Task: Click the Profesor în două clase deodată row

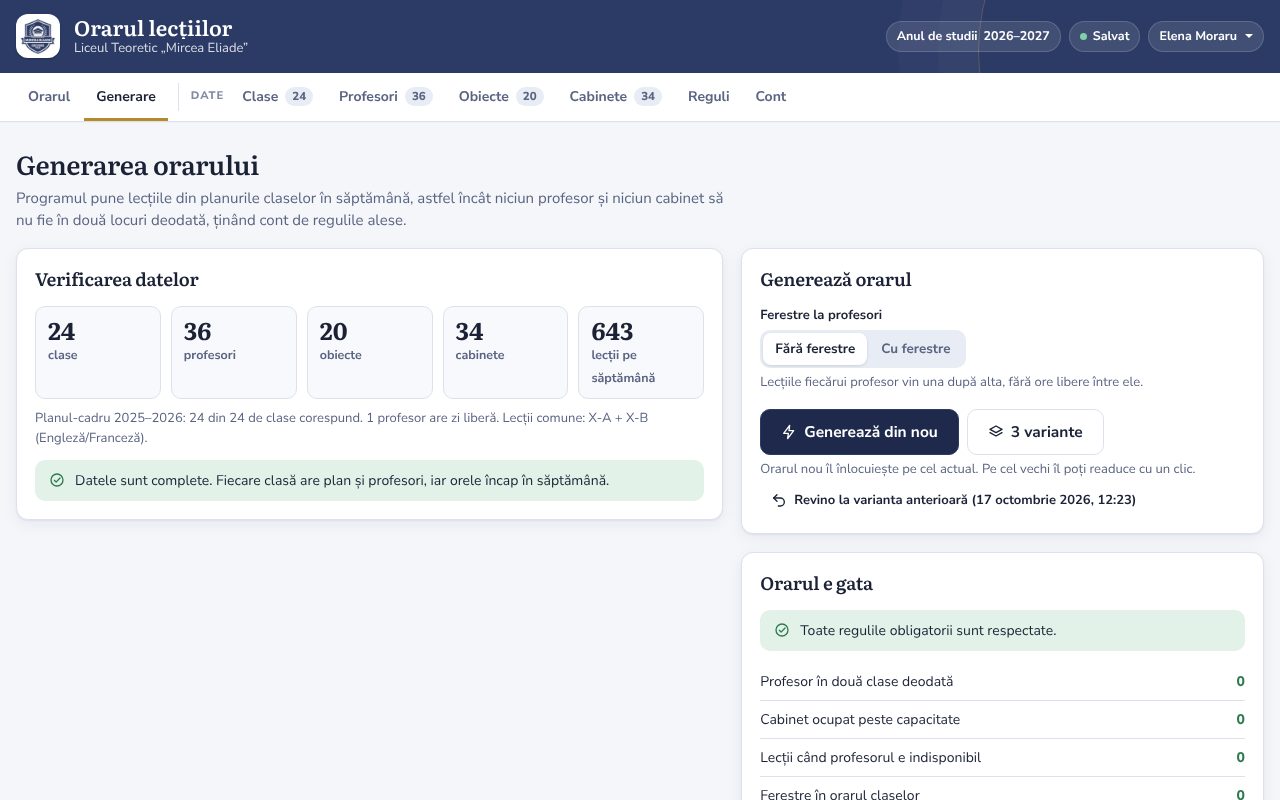Action: point(1002,682)
